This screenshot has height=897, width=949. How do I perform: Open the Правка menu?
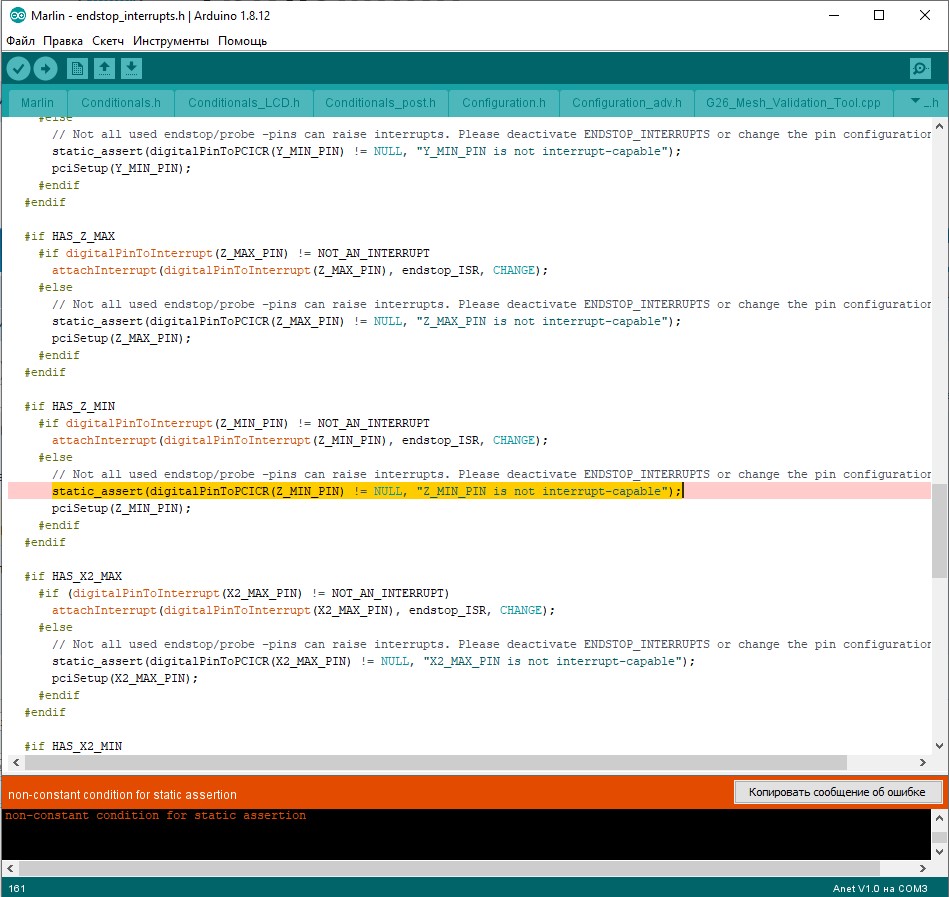(x=63, y=41)
